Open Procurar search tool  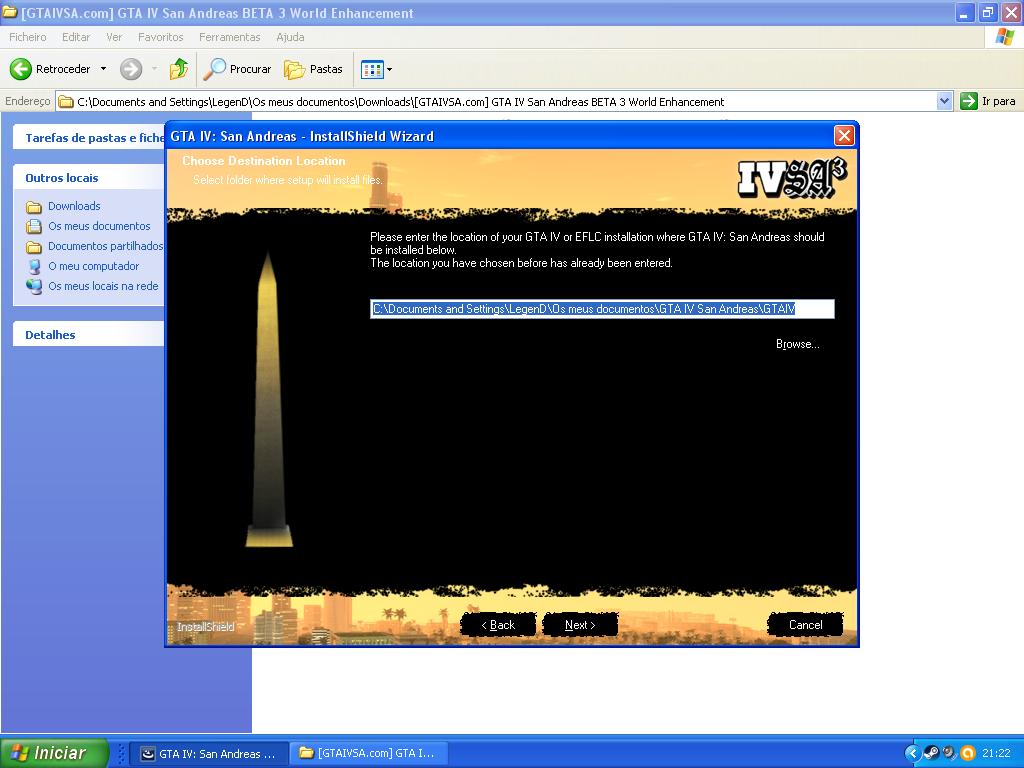coord(237,69)
